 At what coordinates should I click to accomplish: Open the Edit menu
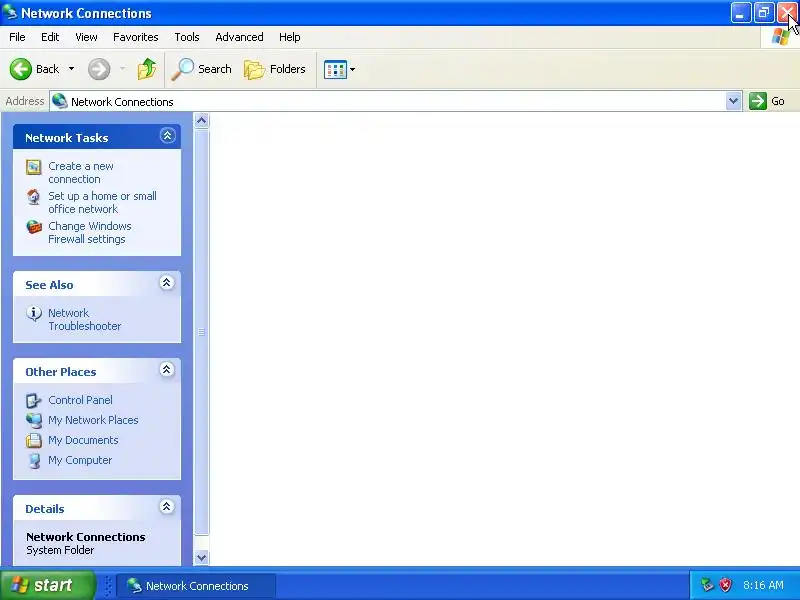[x=50, y=37]
